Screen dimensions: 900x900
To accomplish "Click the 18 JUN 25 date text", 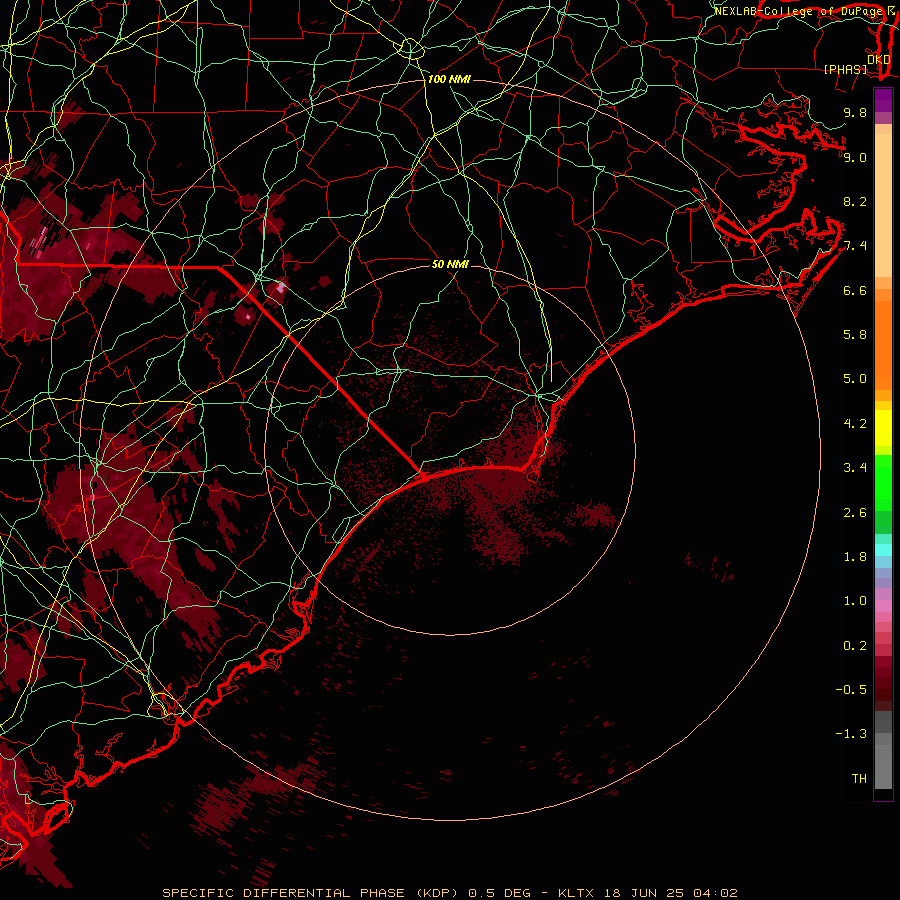I will [643, 893].
